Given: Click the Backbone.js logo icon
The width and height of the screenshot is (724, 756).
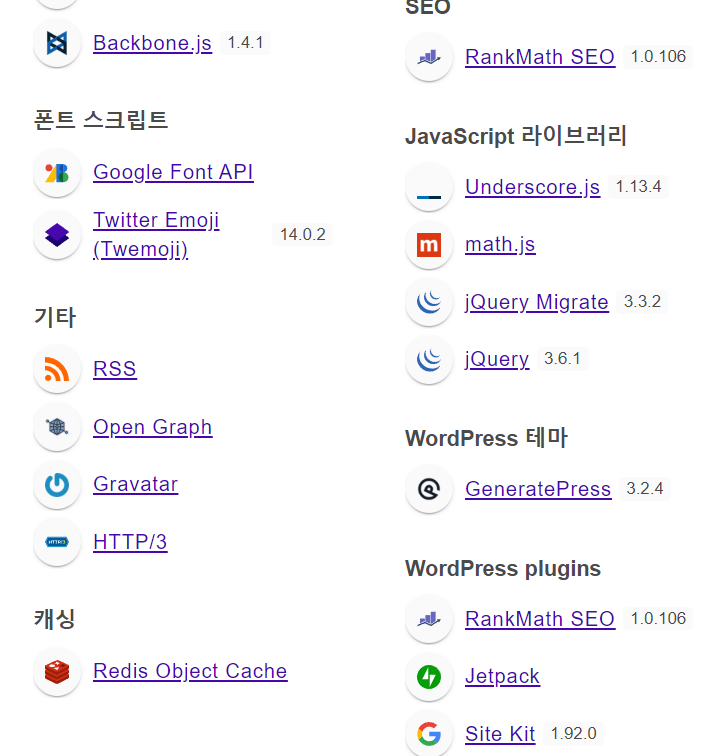Looking at the screenshot, I should 57,43.
